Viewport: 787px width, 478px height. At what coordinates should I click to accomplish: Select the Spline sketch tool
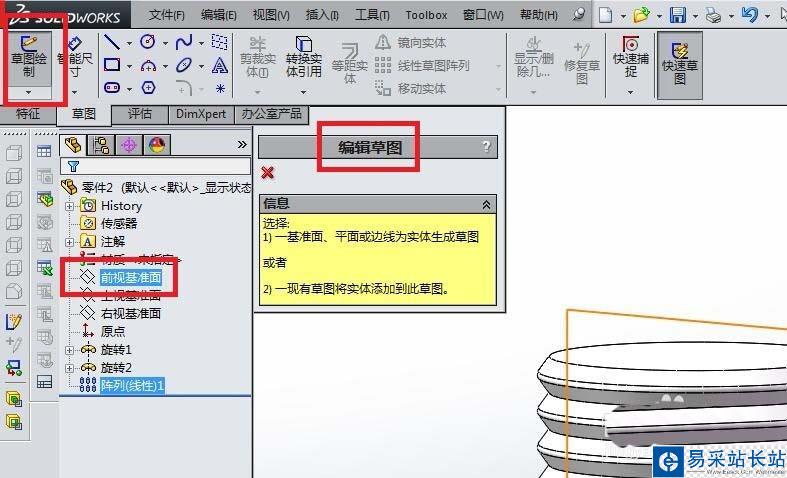point(184,42)
